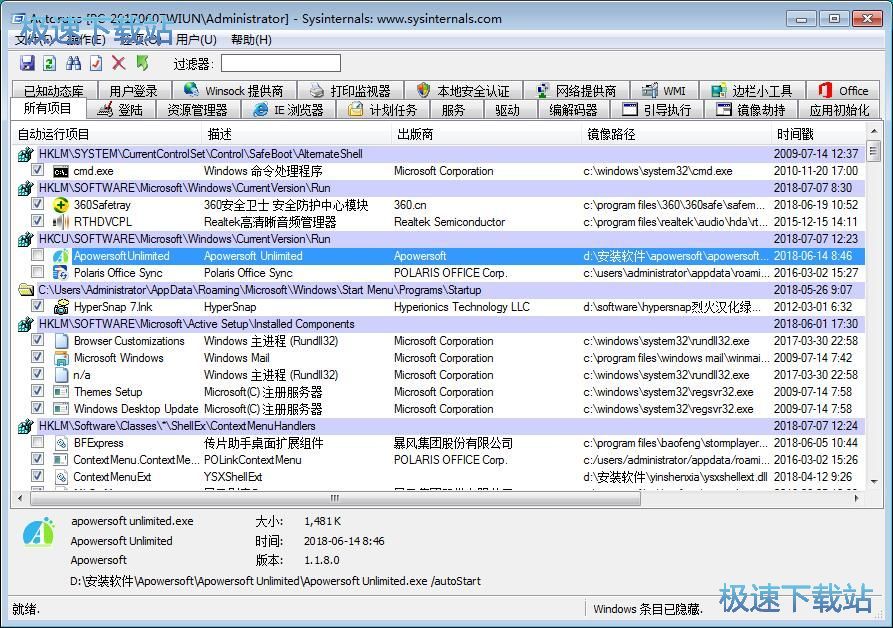
Task: Click the Find binoculars icon
Action: tap(73, 63)
